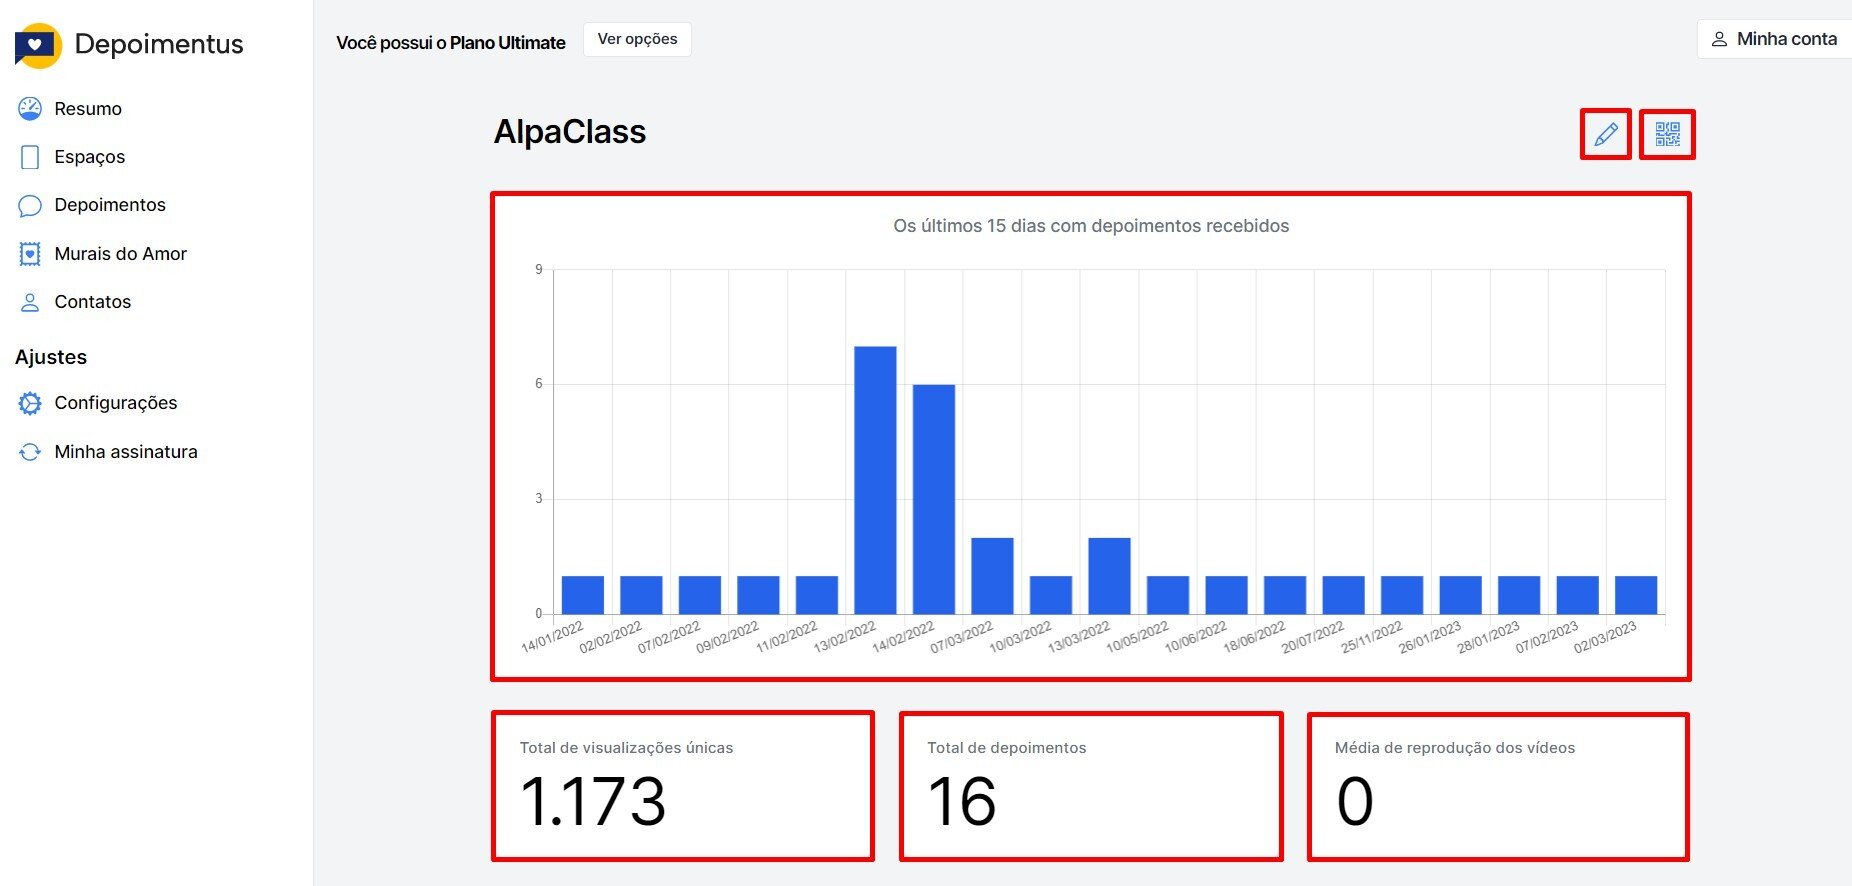Click the Resumo dashboard gauge icon
1852x886 pixels.
point(30,109)
